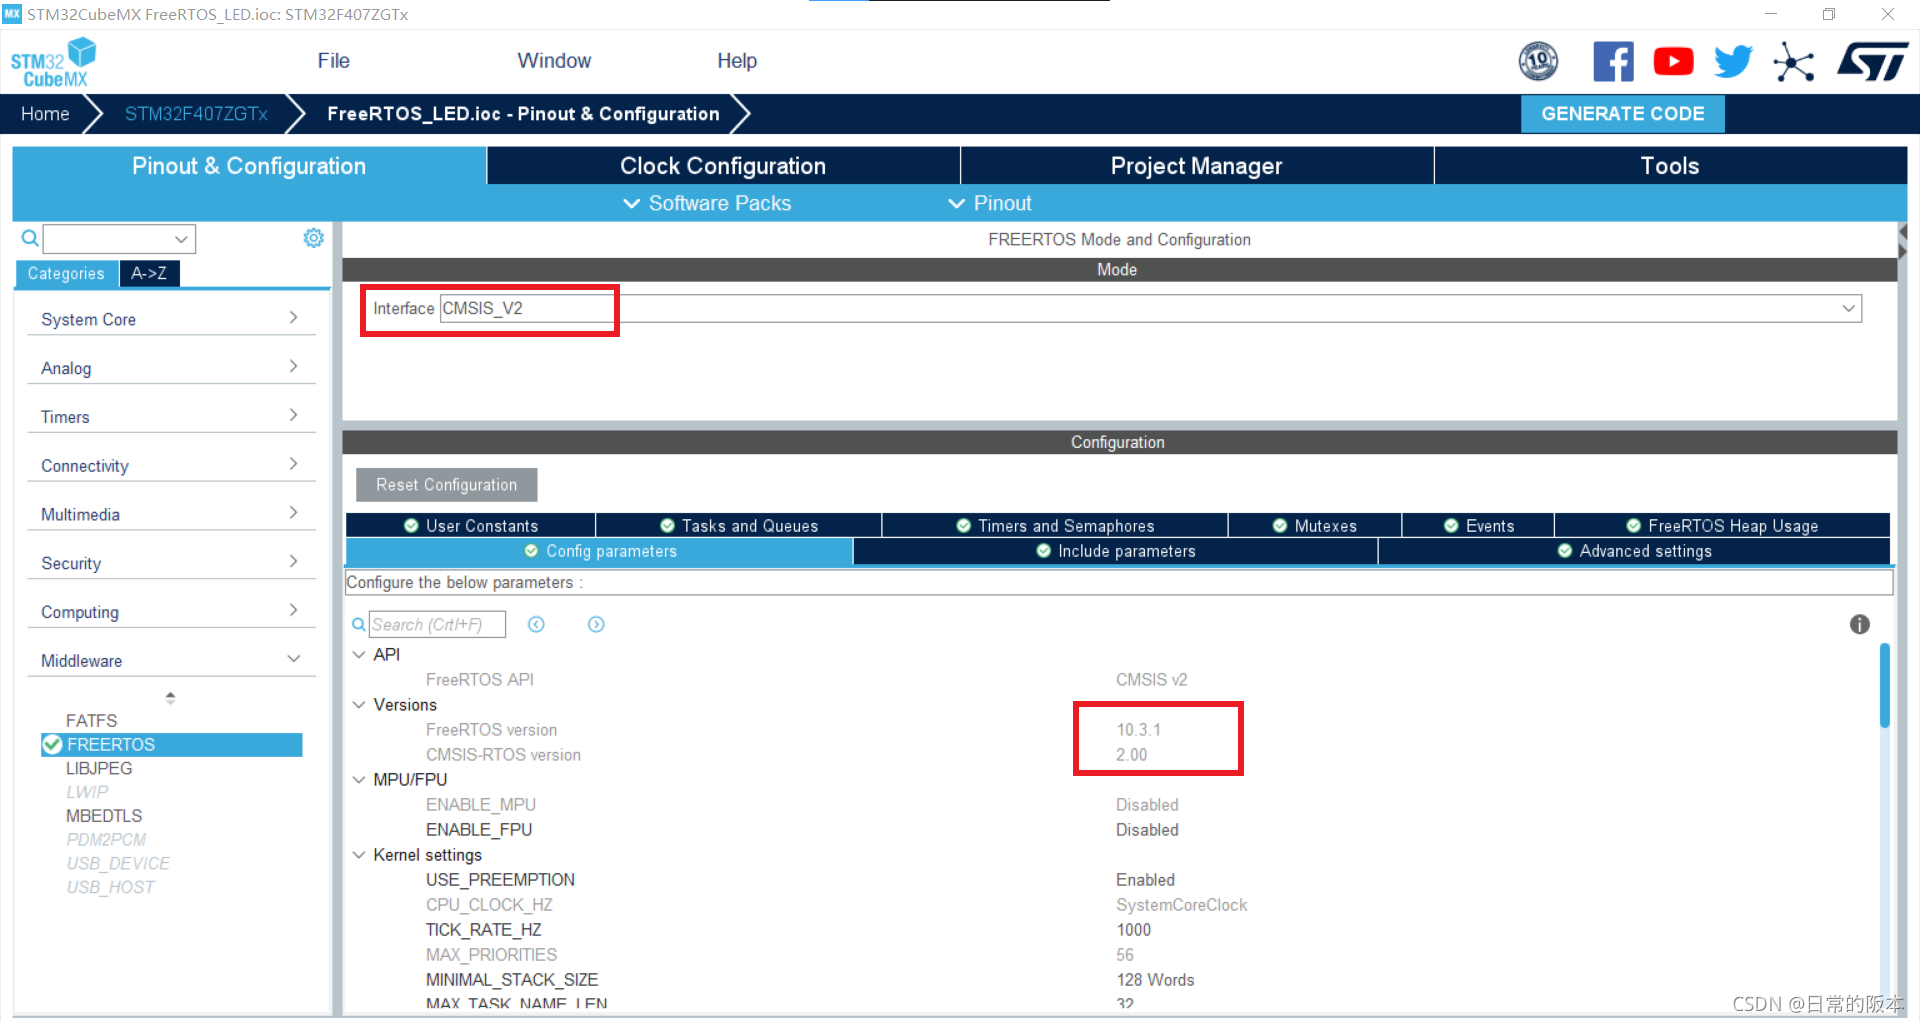Open the category search combo box
Viewport: 1920px width, 1022px height.
[x=119, y=239]
